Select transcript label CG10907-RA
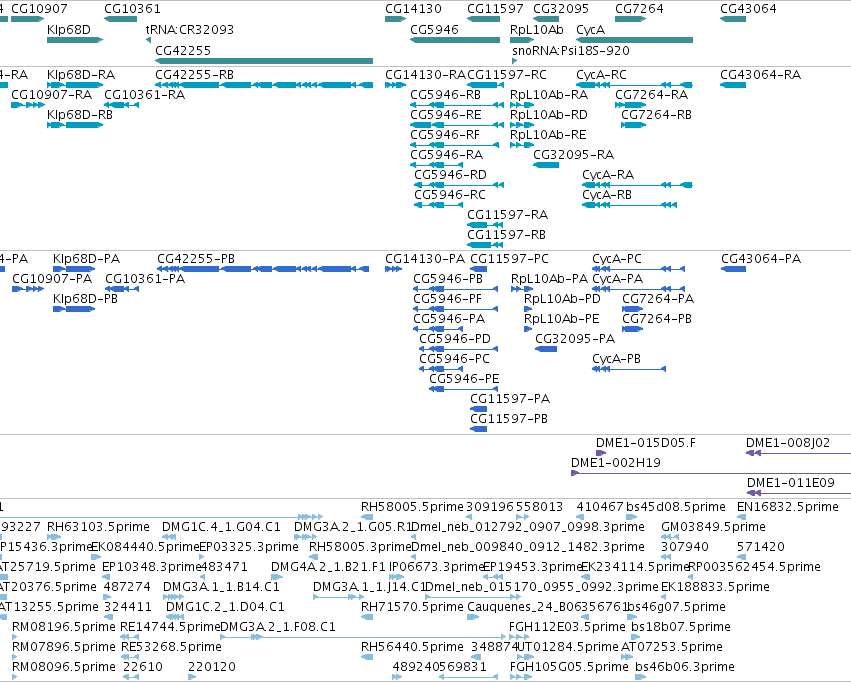The image size is (851, 682). click(x=52, y=94)
